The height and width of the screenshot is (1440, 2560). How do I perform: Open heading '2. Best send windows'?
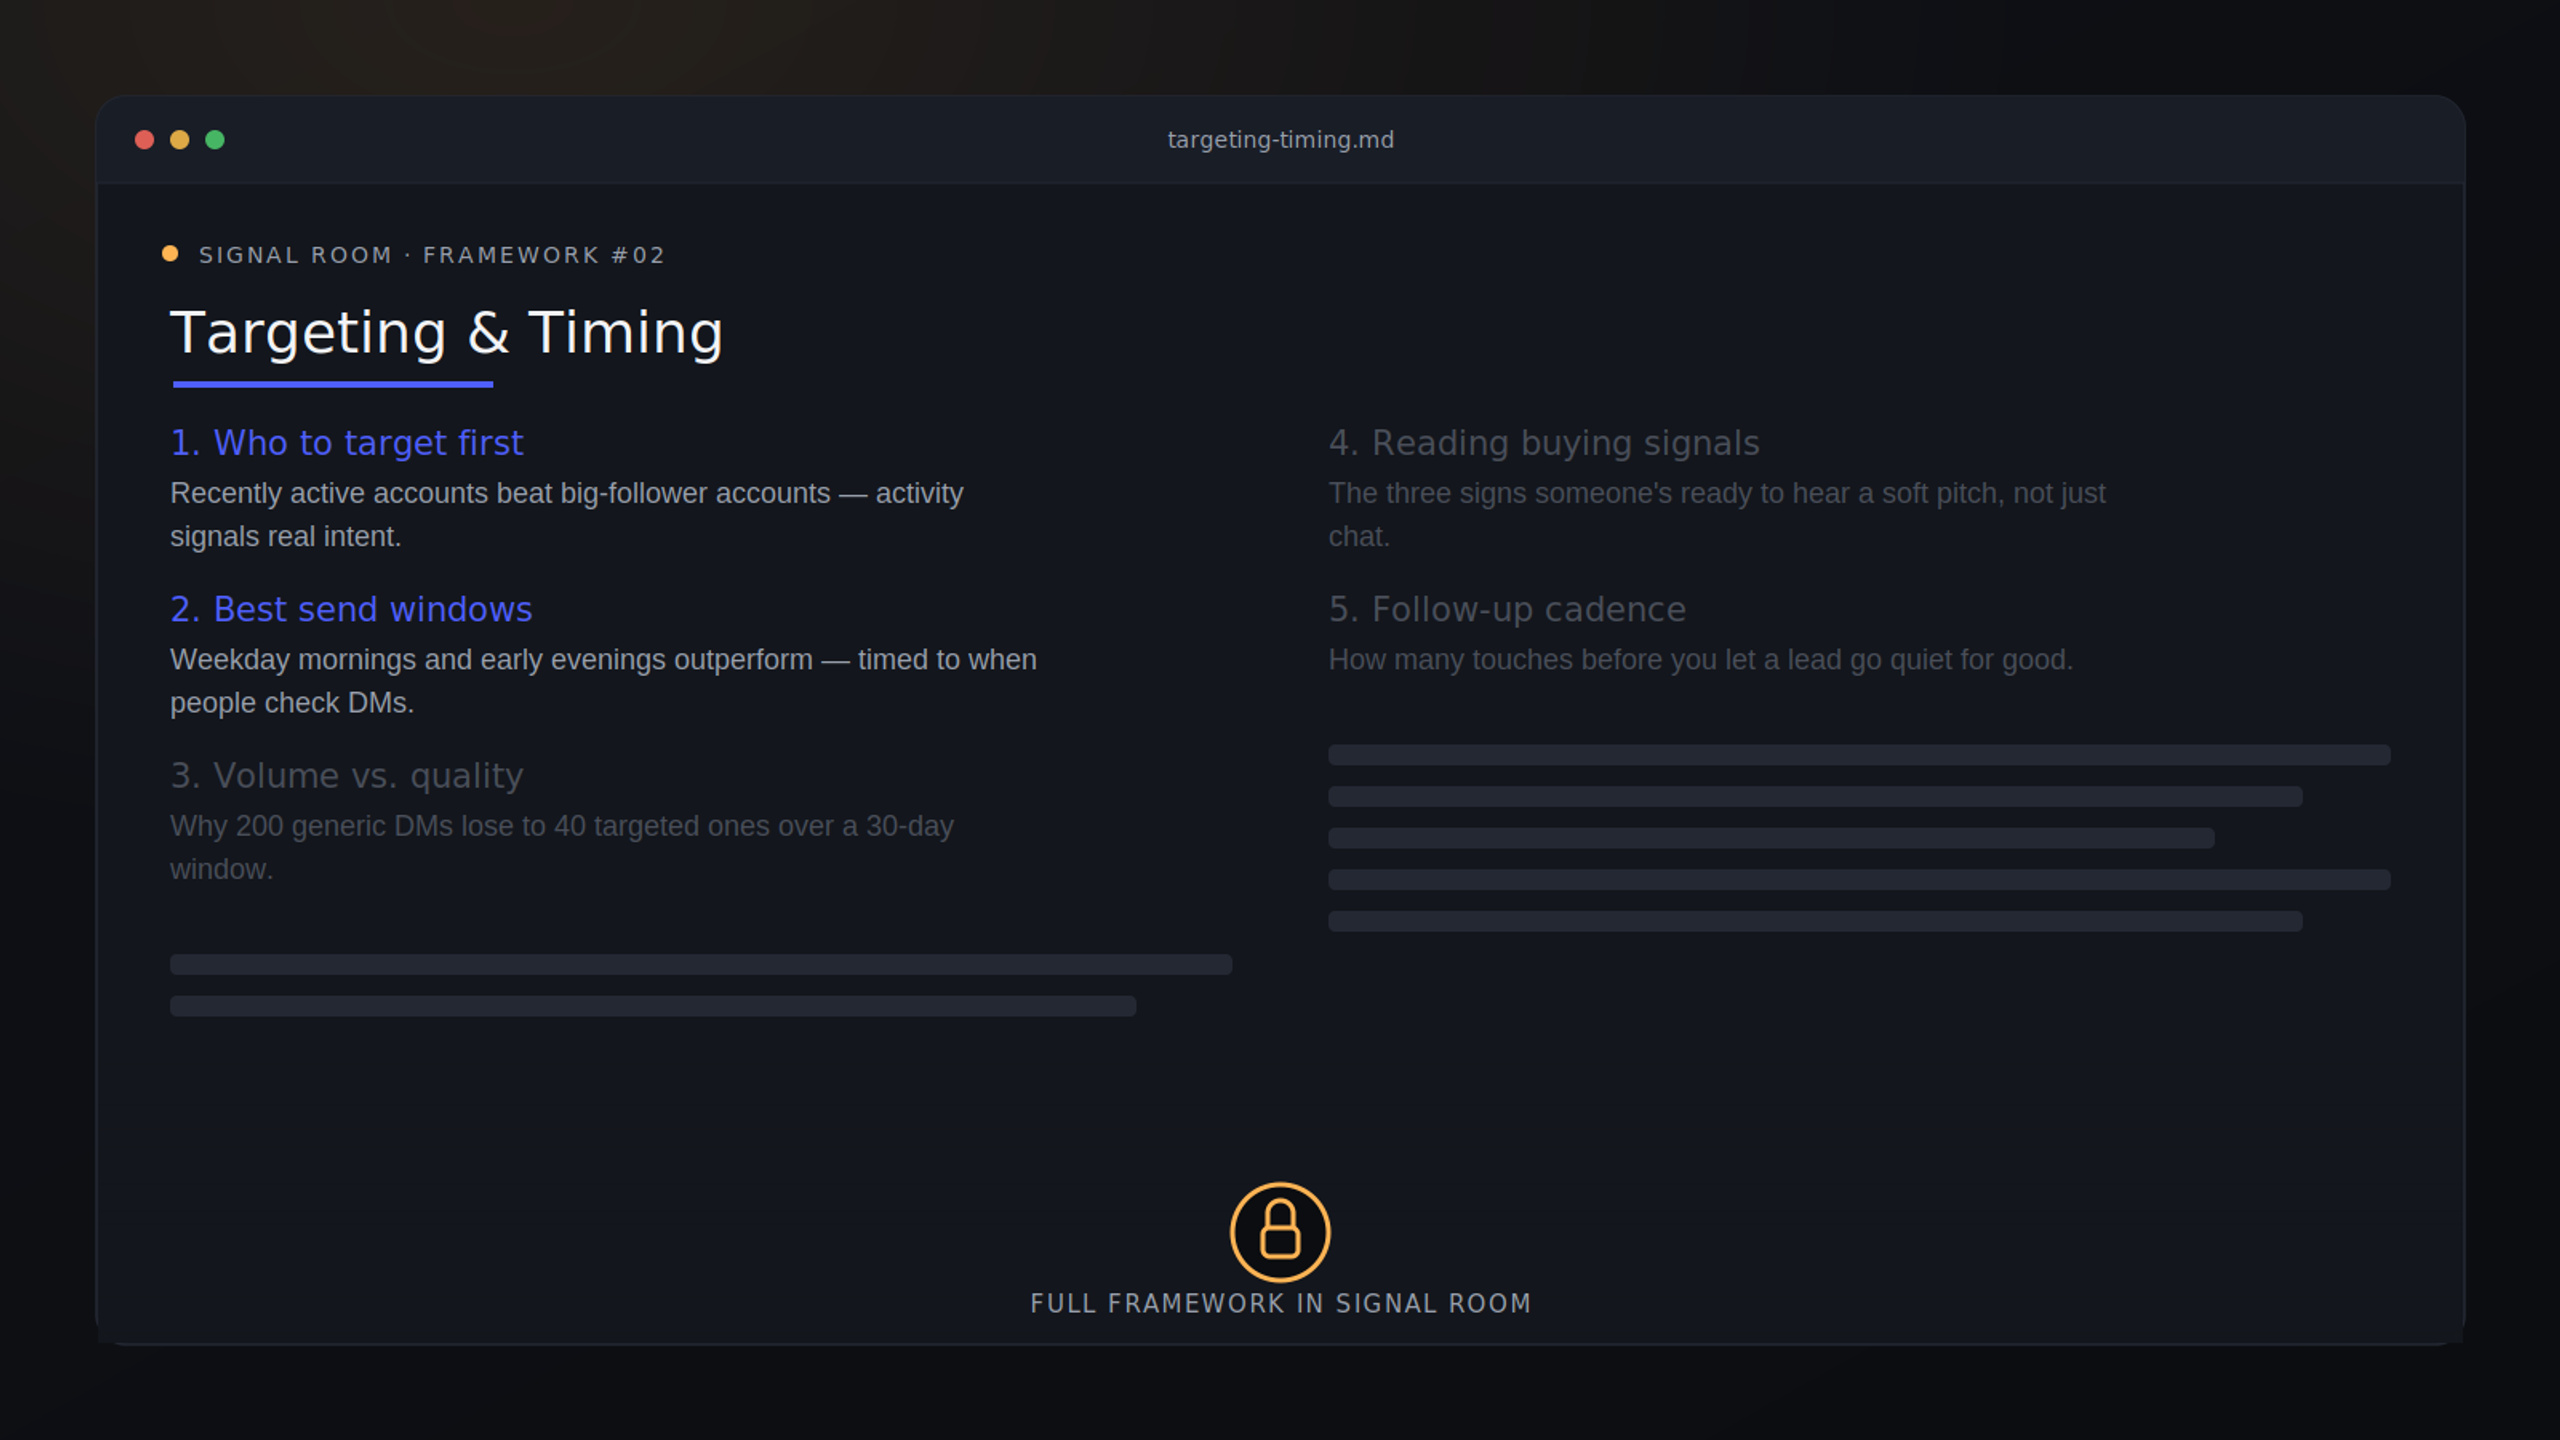tap(351, 609)
